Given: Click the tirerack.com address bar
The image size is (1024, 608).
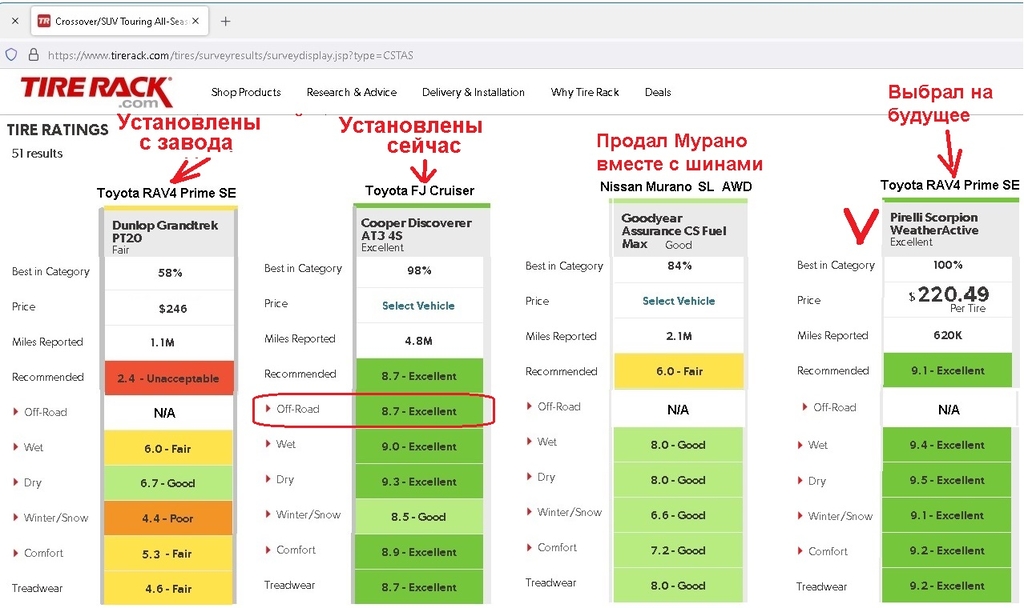Looking at the screenshot, I should pyautogui.click(x=231, y=56).
